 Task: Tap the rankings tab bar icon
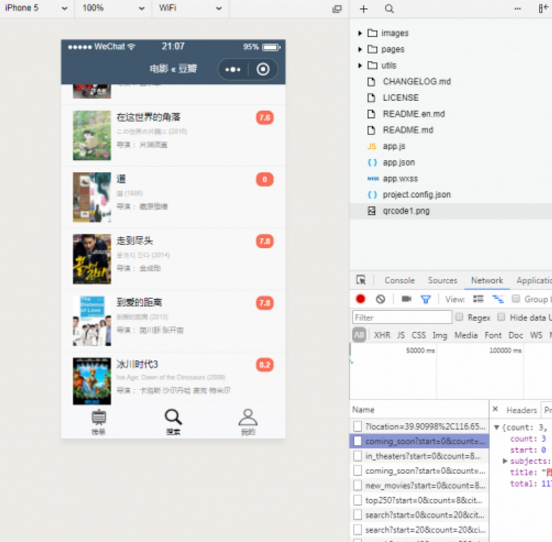[99, 422]
